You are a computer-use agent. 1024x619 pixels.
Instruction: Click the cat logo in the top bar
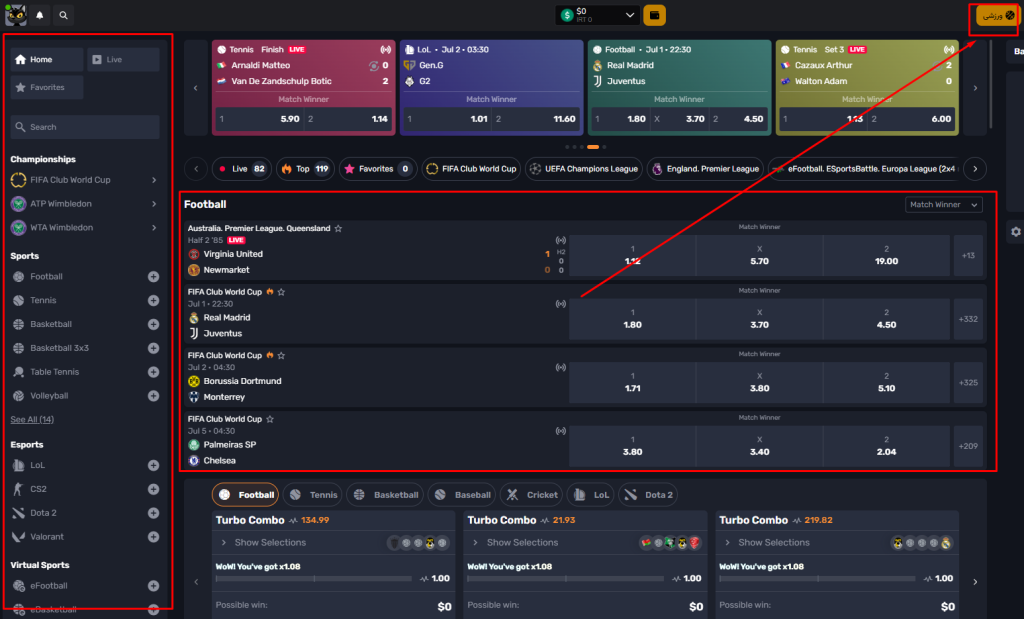[x=16, y=15]
